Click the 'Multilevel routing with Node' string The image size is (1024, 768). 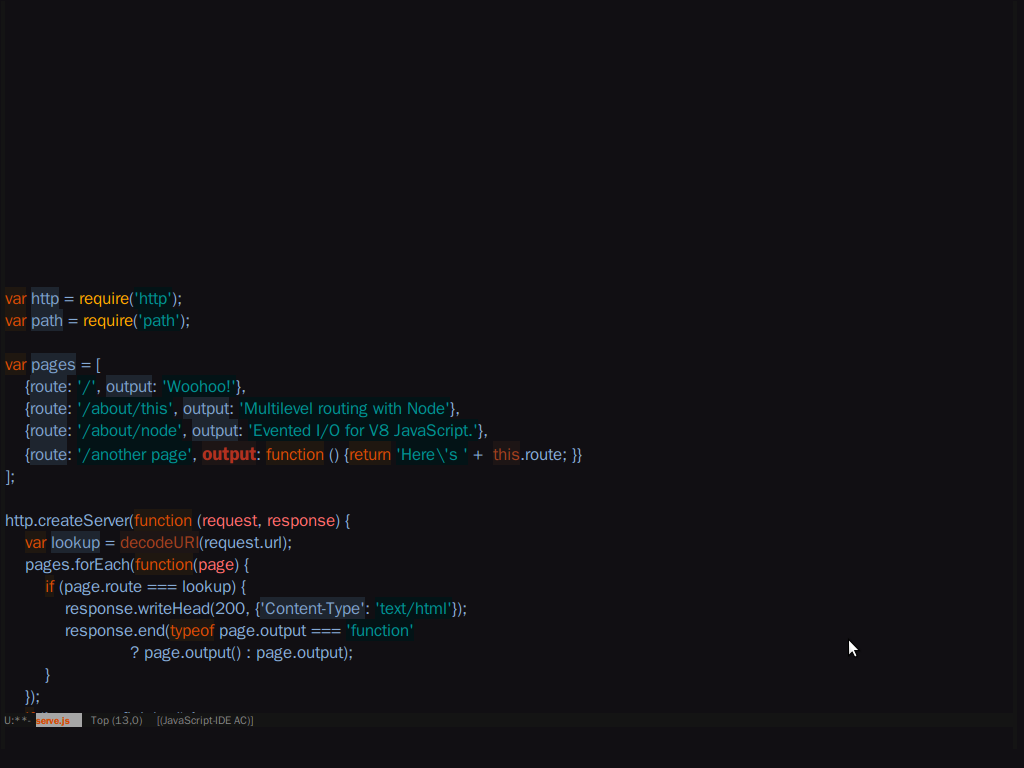[345, 409]
